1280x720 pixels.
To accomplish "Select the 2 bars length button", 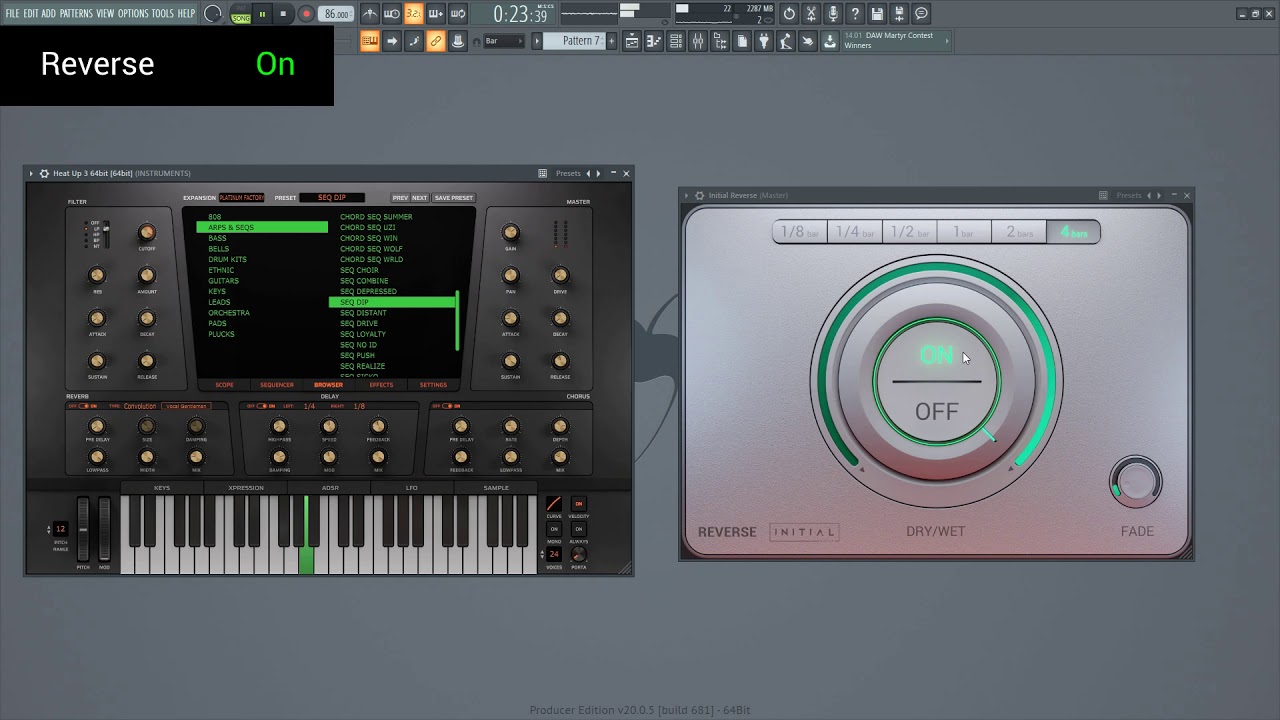I will coord(1019,232).
